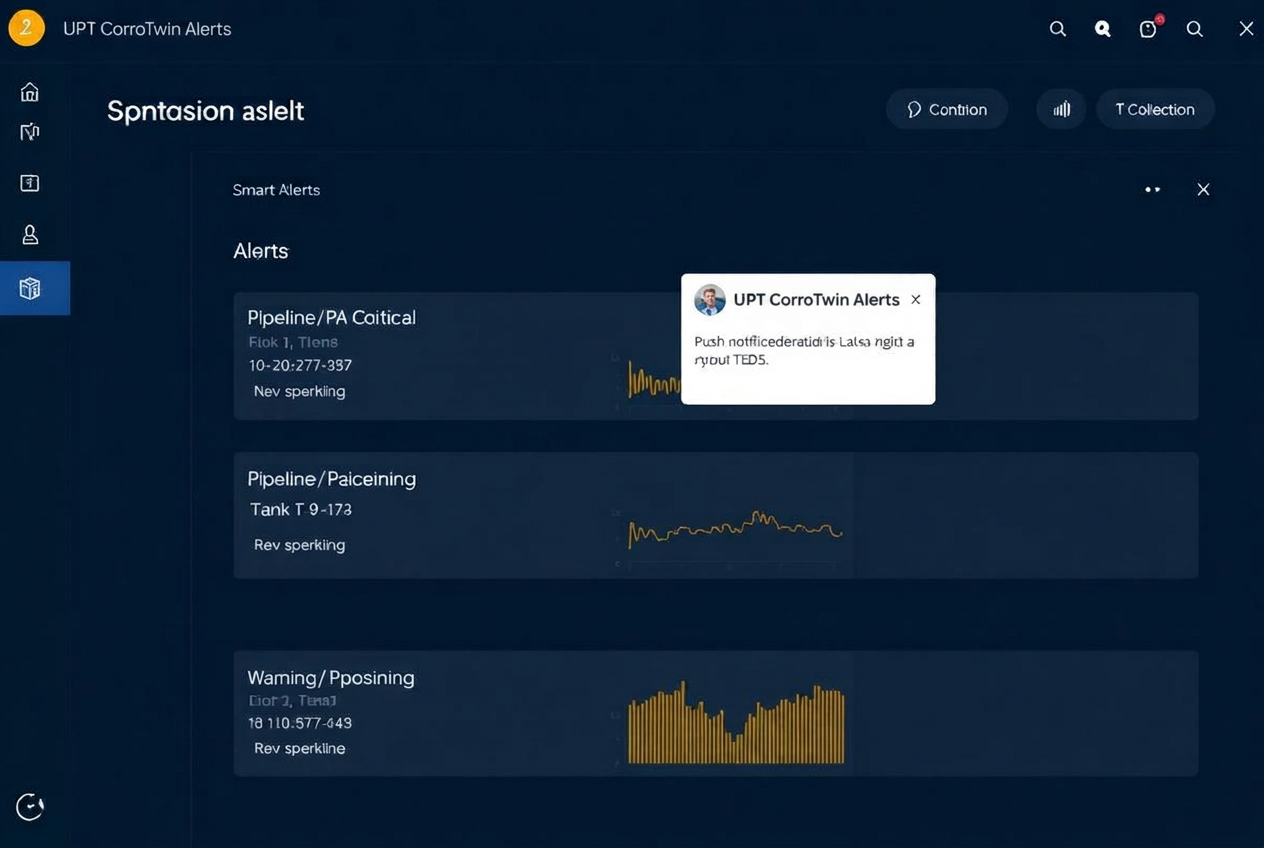Image resolution: width=1264 pixels, height=848 pixels.
Task: Open the Home icon in sidebar
Action: pyautogui.click(x=30, y=92)
